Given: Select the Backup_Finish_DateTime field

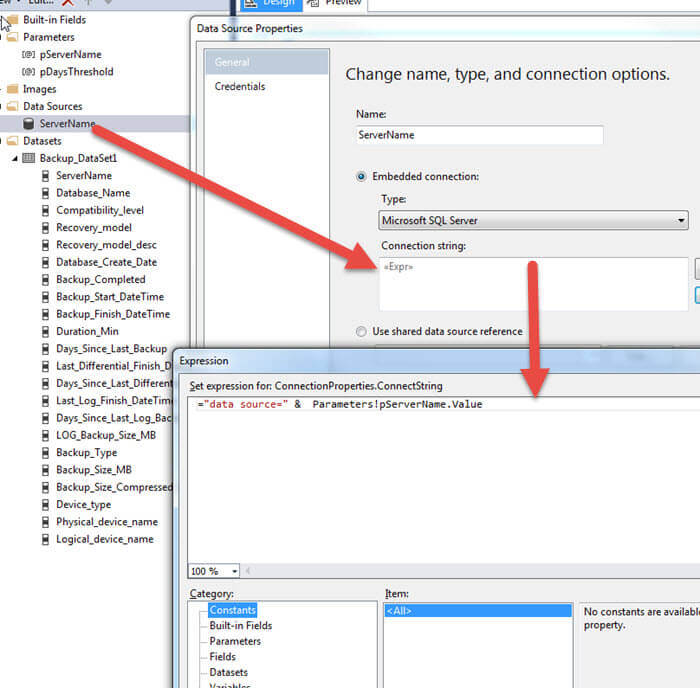Looking at the screenshot, I should coord(113,314).
